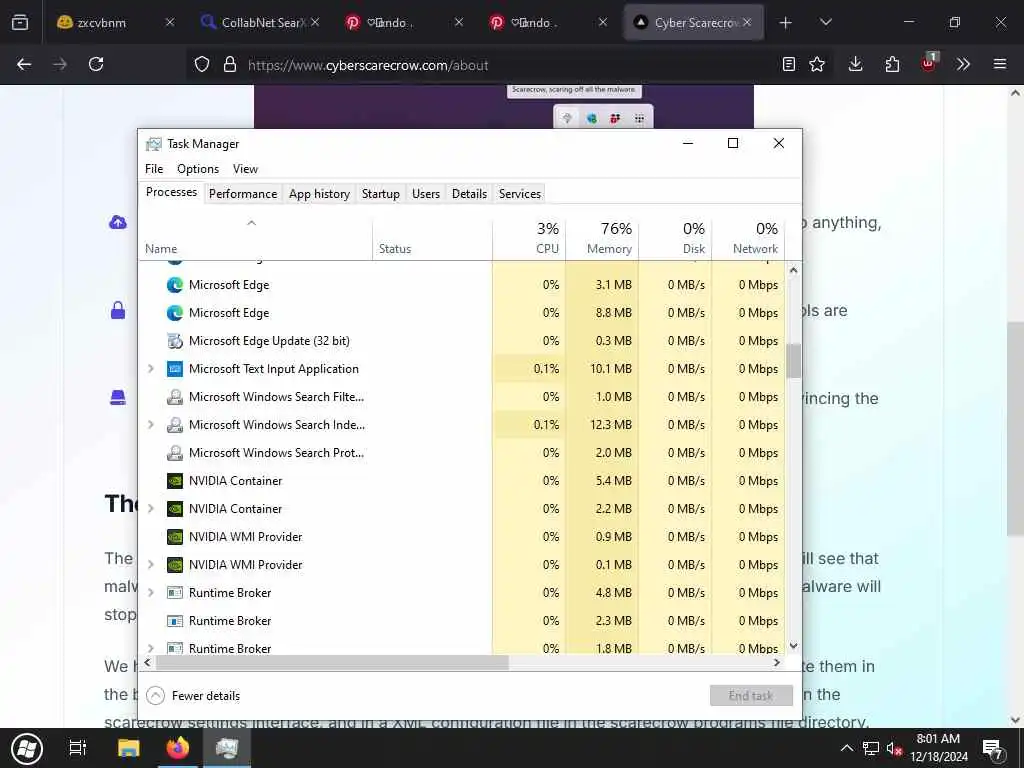Switch to the Performance tab
Image resolution: width=1024 pixels, height=768 pixels.
(x=243, y=194)
